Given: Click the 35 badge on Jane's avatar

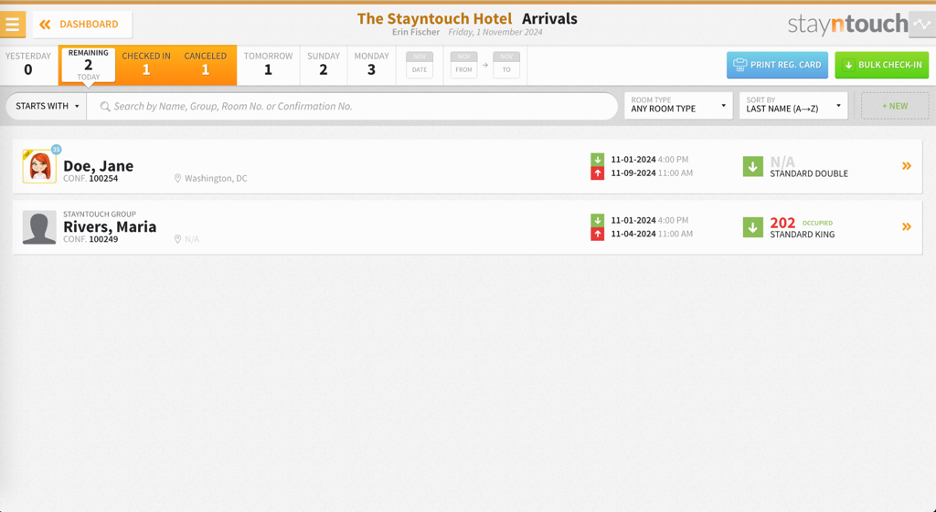Looking at the screenshot, I should click(x=56, y=149).
